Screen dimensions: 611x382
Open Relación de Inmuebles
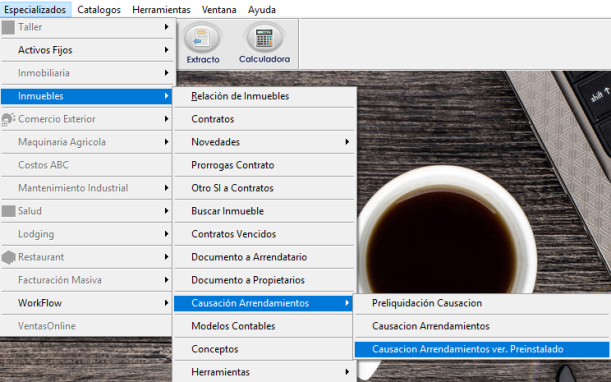pyautogui.click(x=264, y=96)
